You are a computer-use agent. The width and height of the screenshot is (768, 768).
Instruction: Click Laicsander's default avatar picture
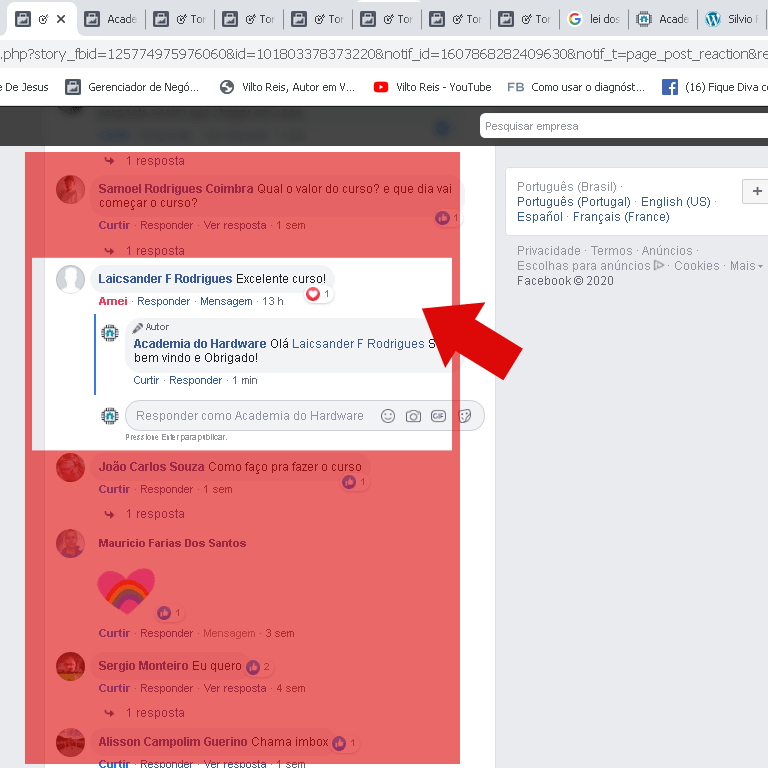(71, 279)
